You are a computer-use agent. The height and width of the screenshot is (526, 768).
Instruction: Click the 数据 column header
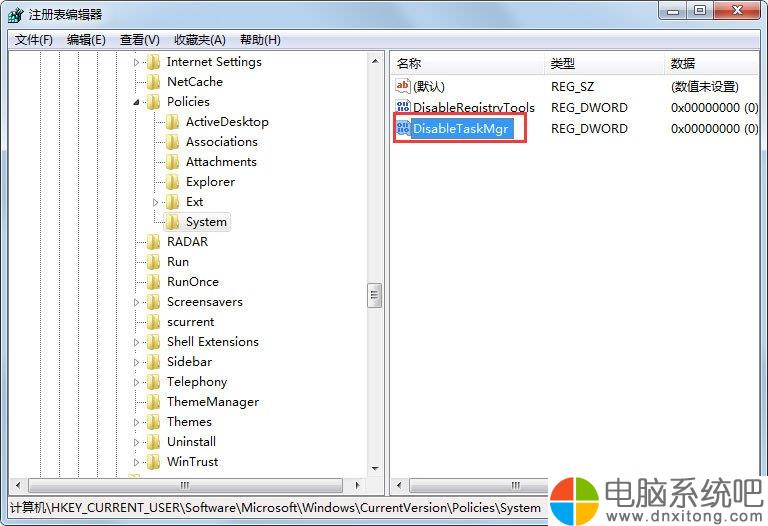[x=712, y=64]
